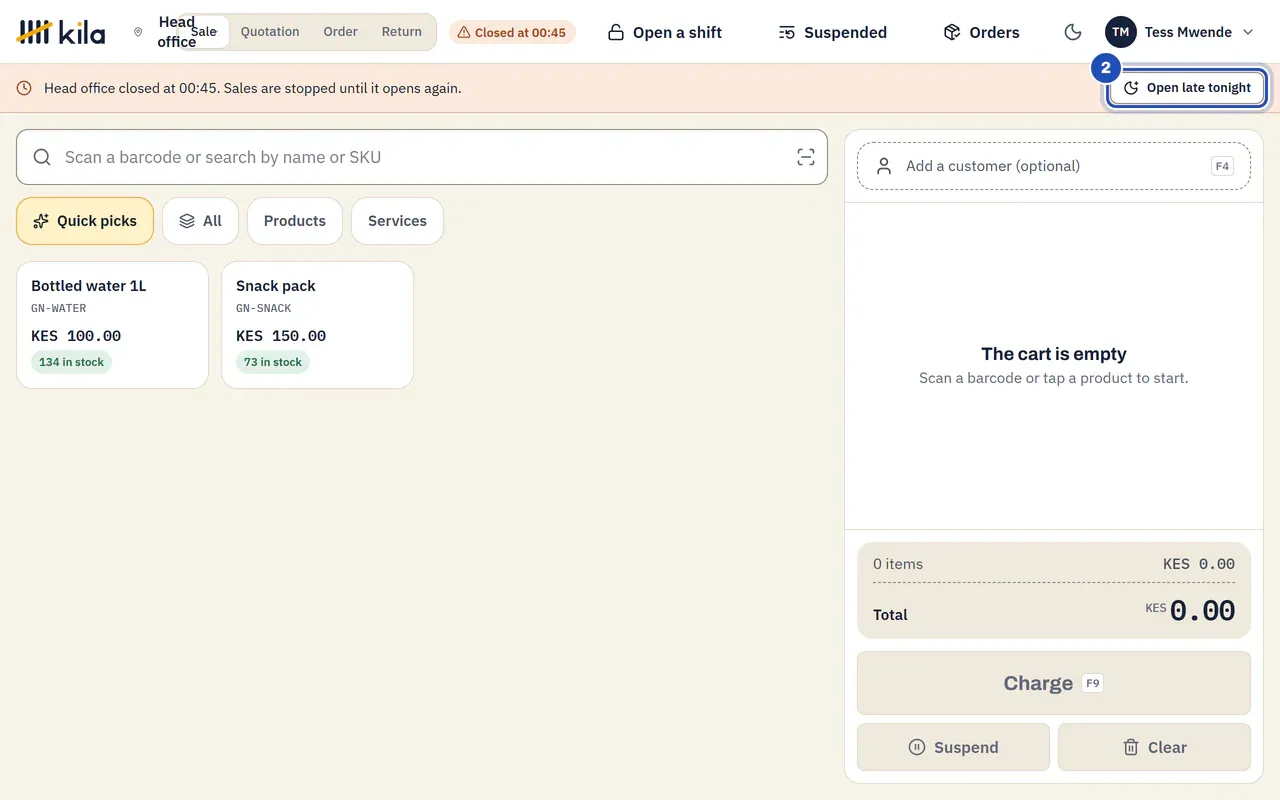Viewport: 1280px width, 800px height.
Task: Click Add a customer (optional) field
Action: (1054, 166)
